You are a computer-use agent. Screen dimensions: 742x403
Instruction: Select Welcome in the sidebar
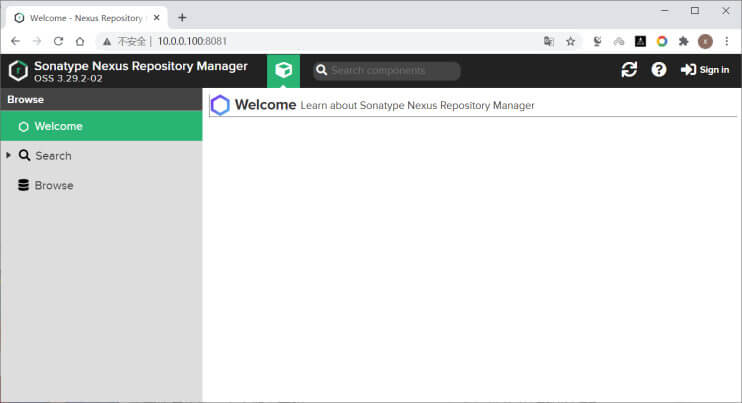(x=101, y=126)
